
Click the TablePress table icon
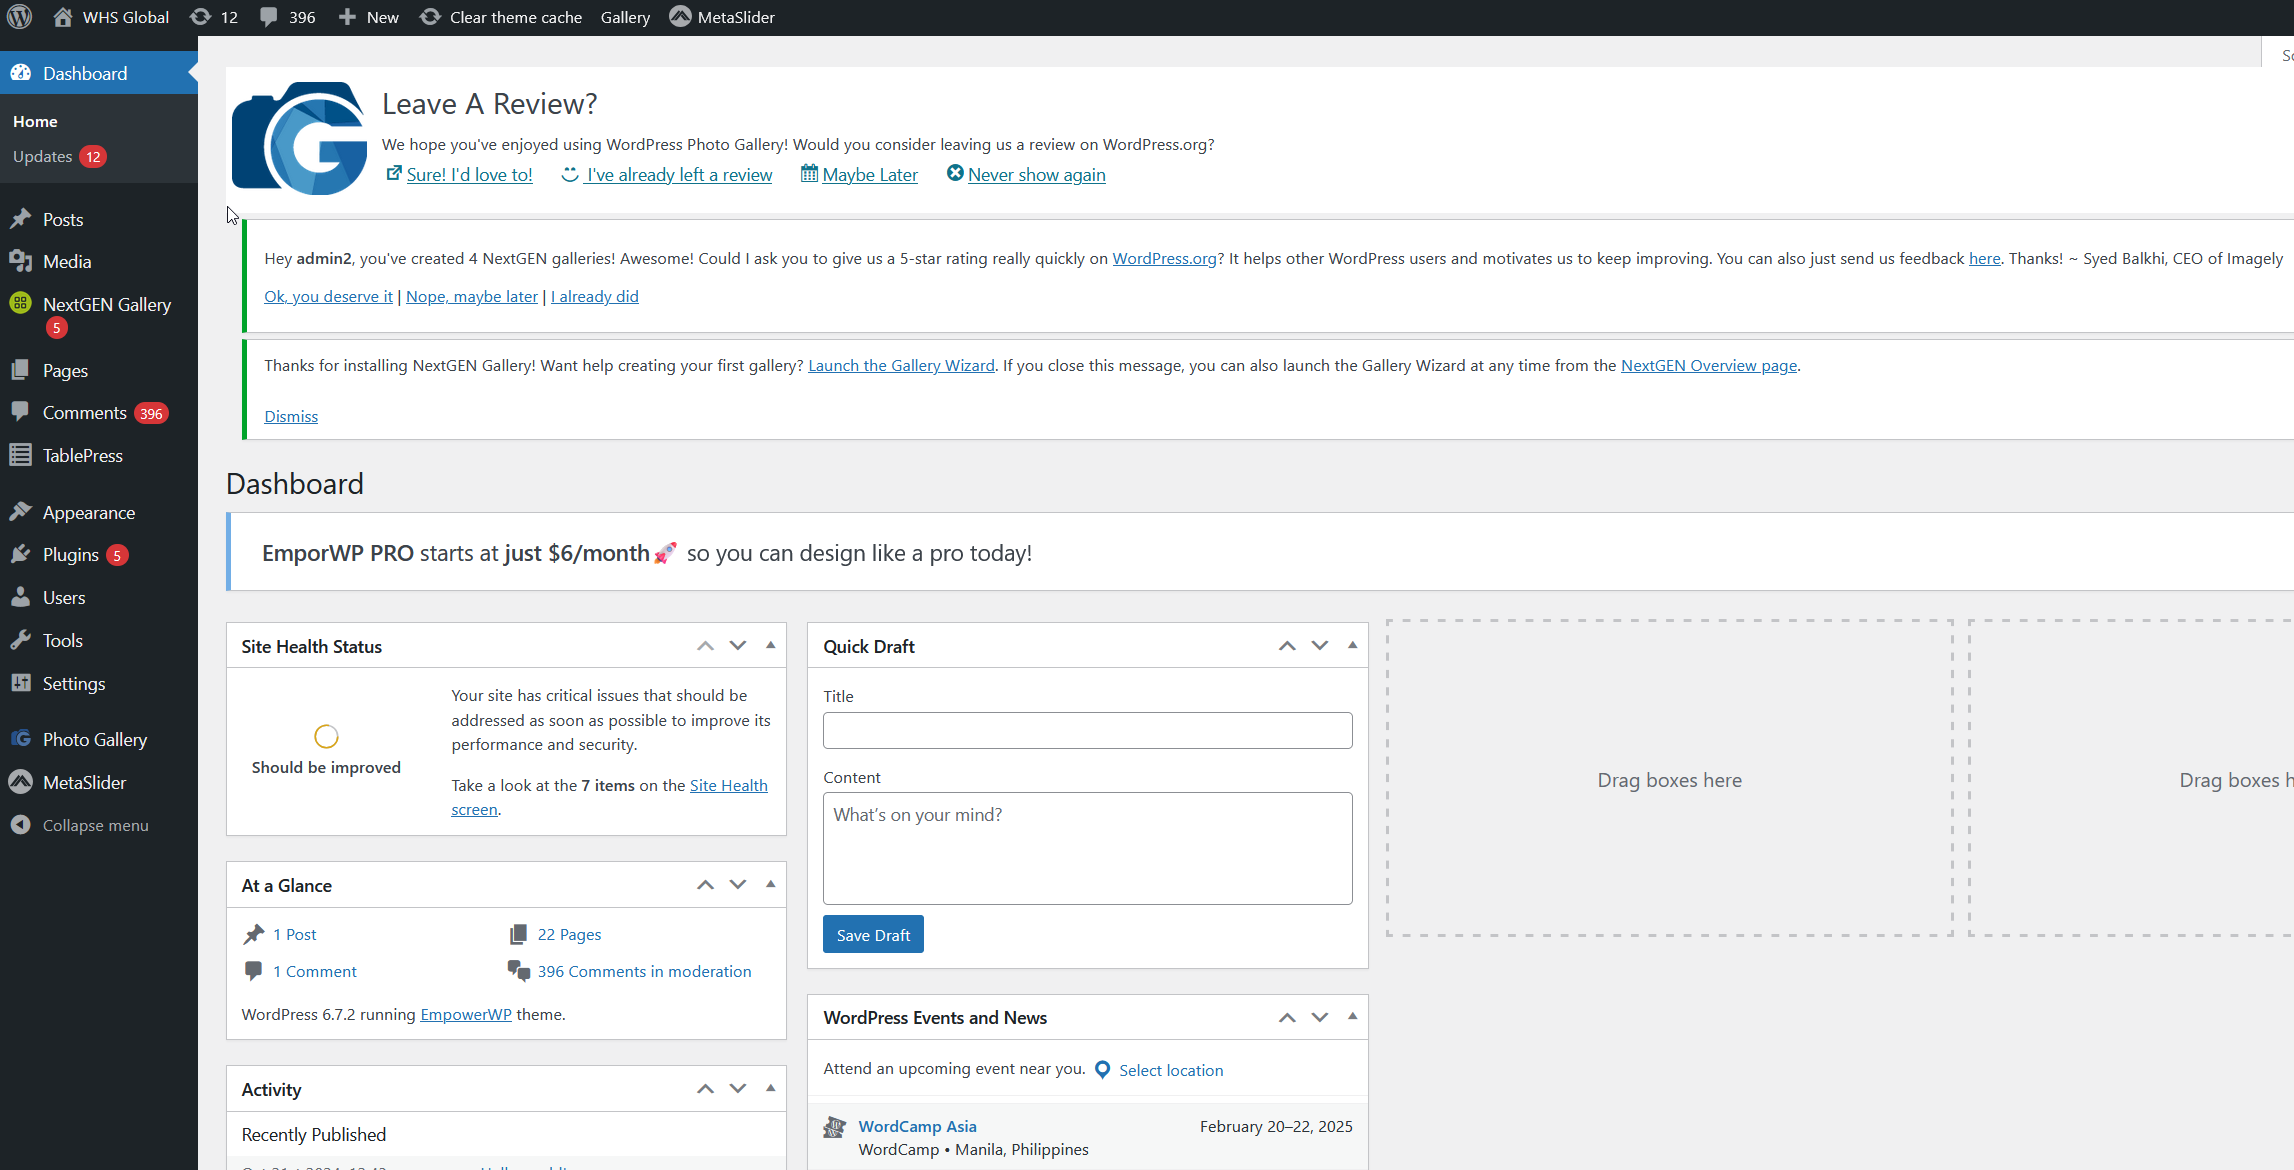coord(21,455)
